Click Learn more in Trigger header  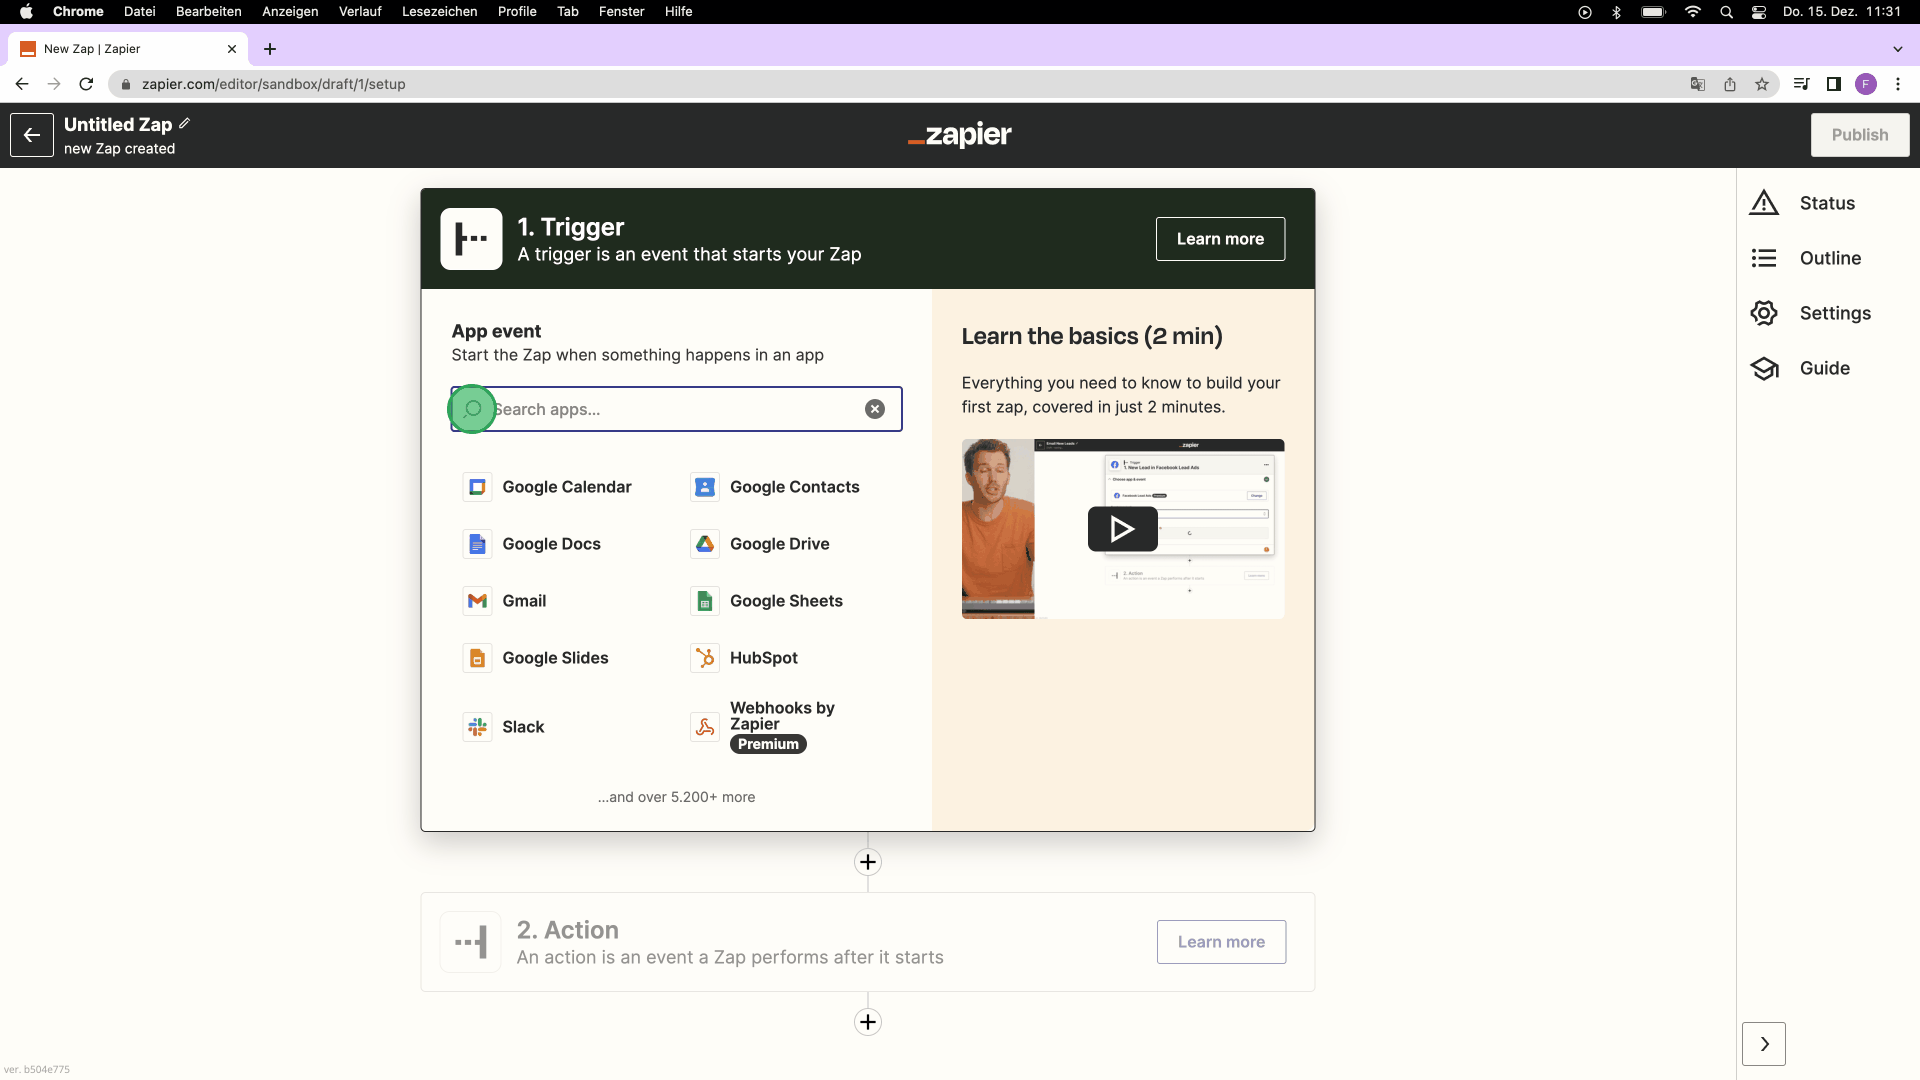tap(1220, 239)
